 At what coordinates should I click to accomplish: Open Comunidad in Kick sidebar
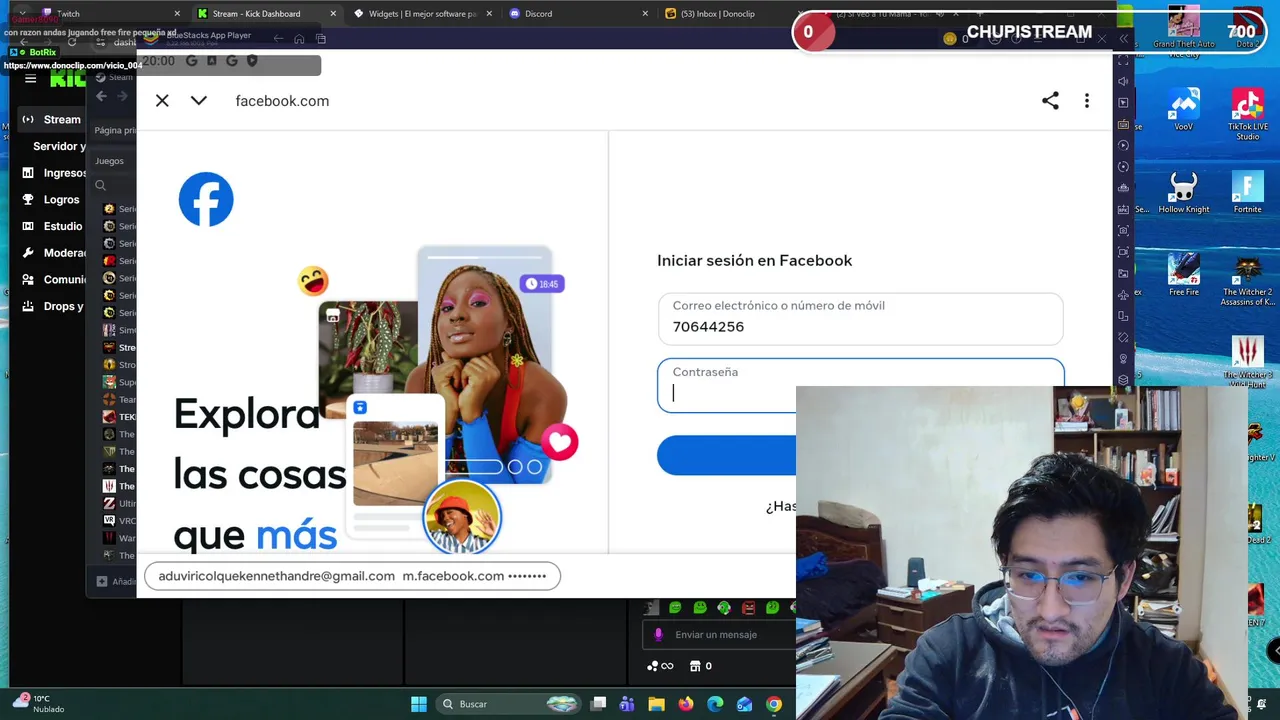pos(52,279)
